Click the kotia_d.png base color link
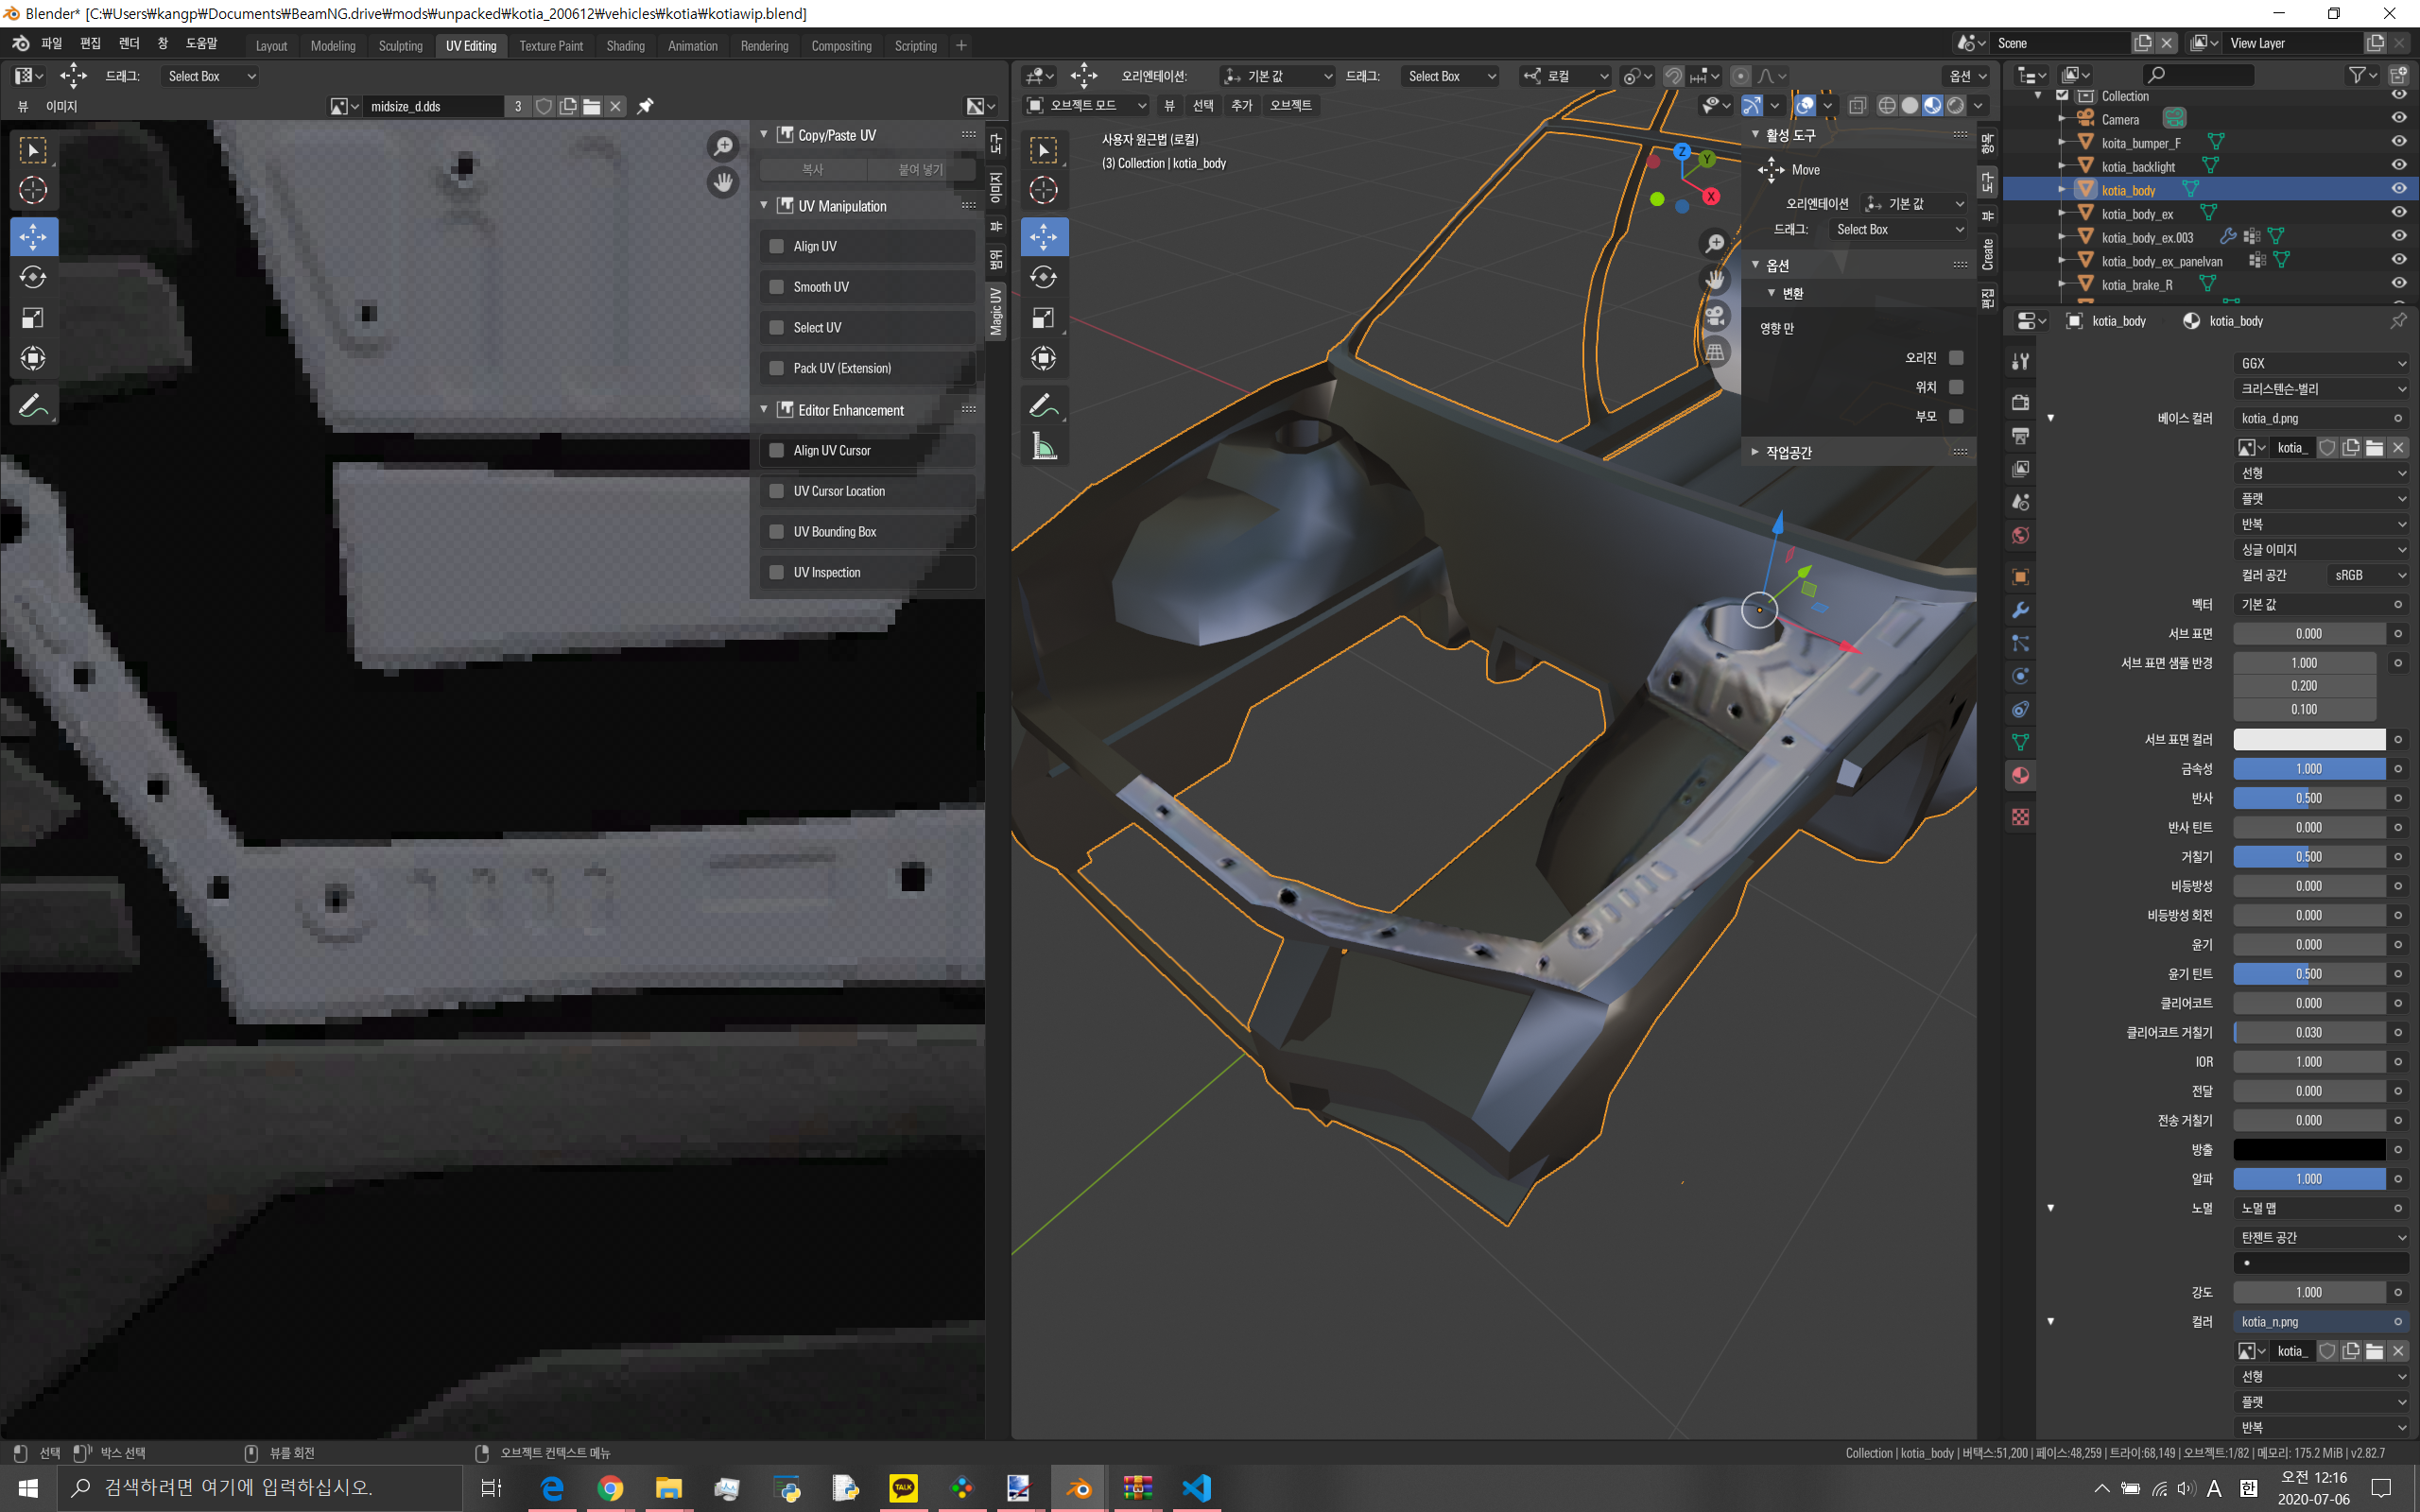This screenshot has width=2420, height=1512. [2321, 418]
